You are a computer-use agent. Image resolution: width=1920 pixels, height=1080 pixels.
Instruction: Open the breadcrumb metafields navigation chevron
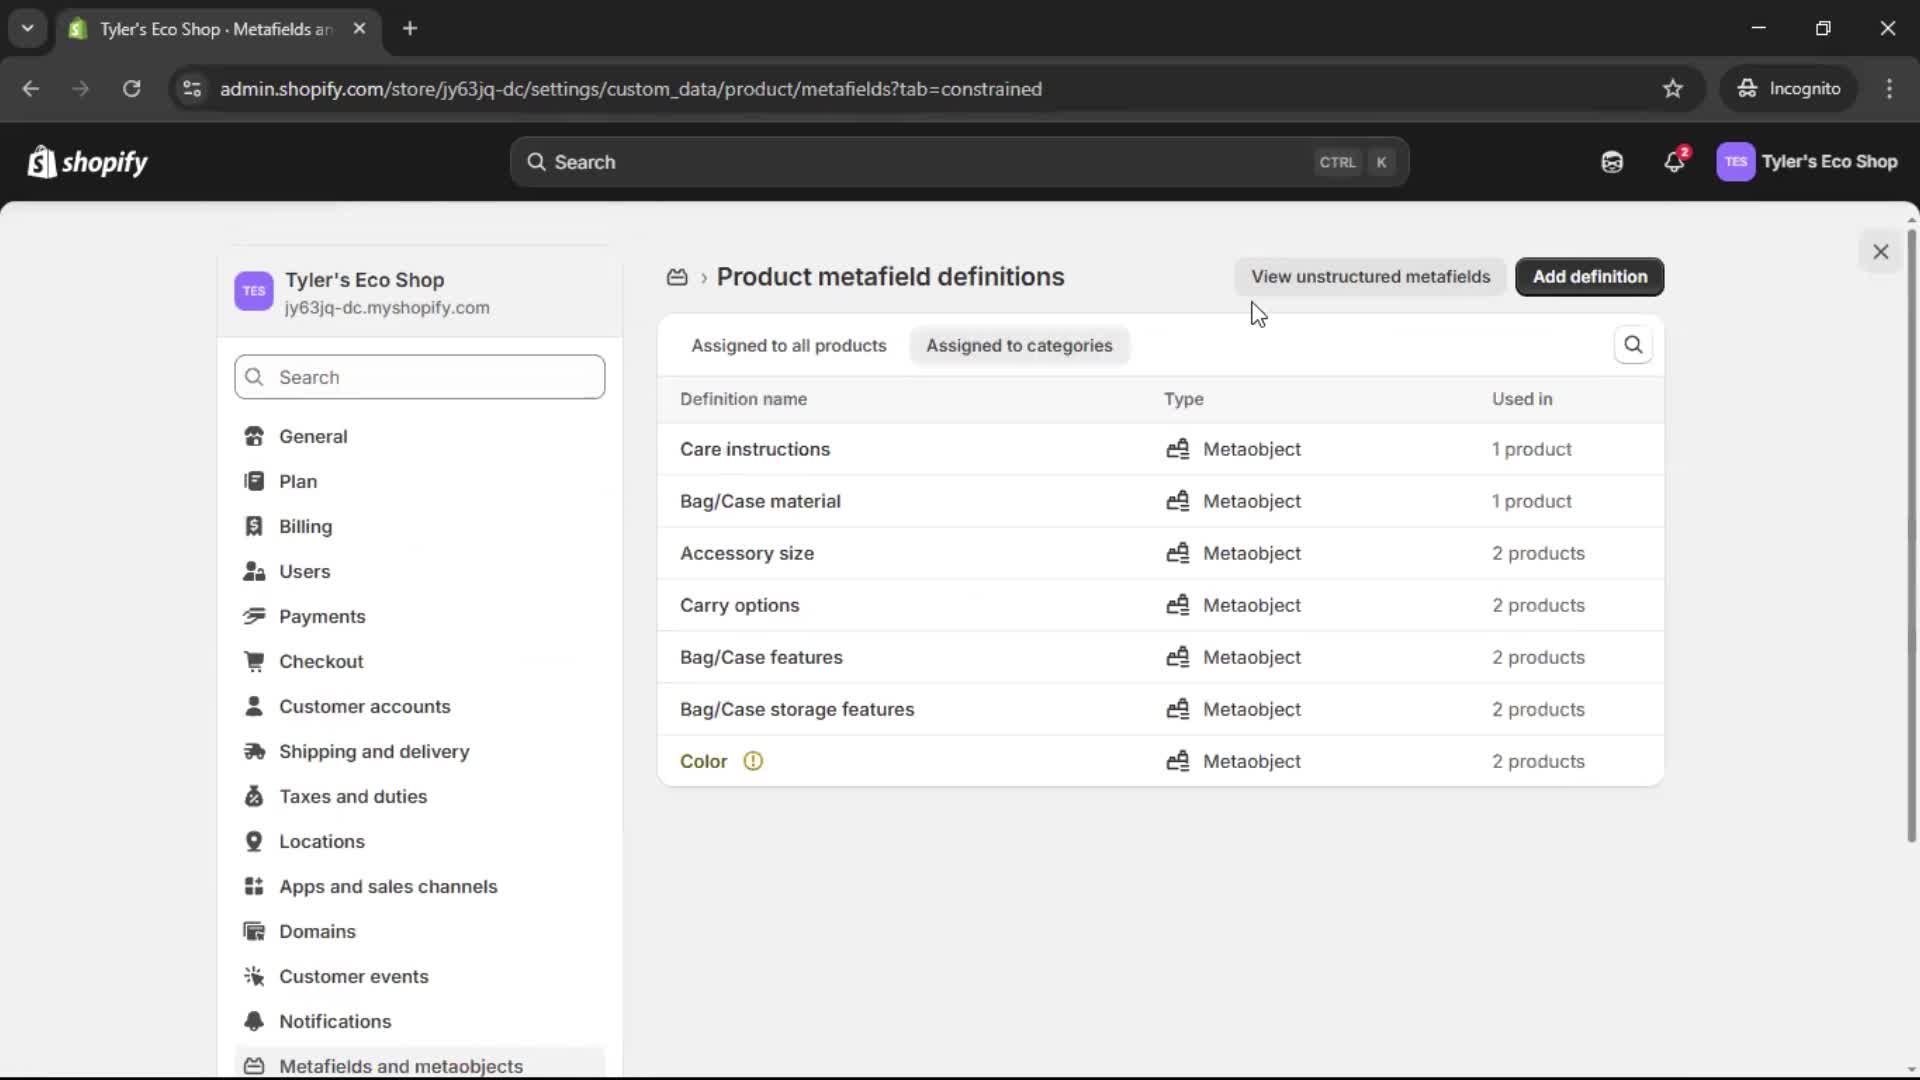(703, 278)
